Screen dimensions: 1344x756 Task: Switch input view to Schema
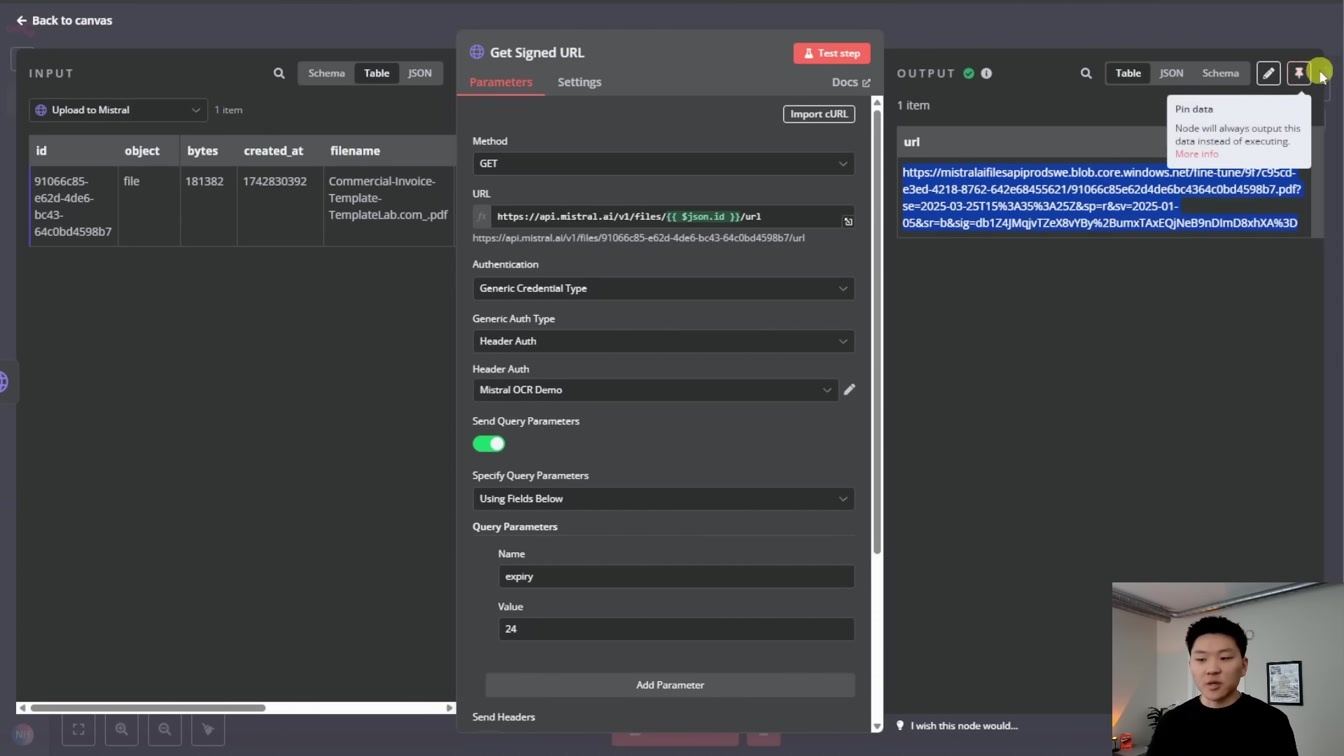[326, 73]
